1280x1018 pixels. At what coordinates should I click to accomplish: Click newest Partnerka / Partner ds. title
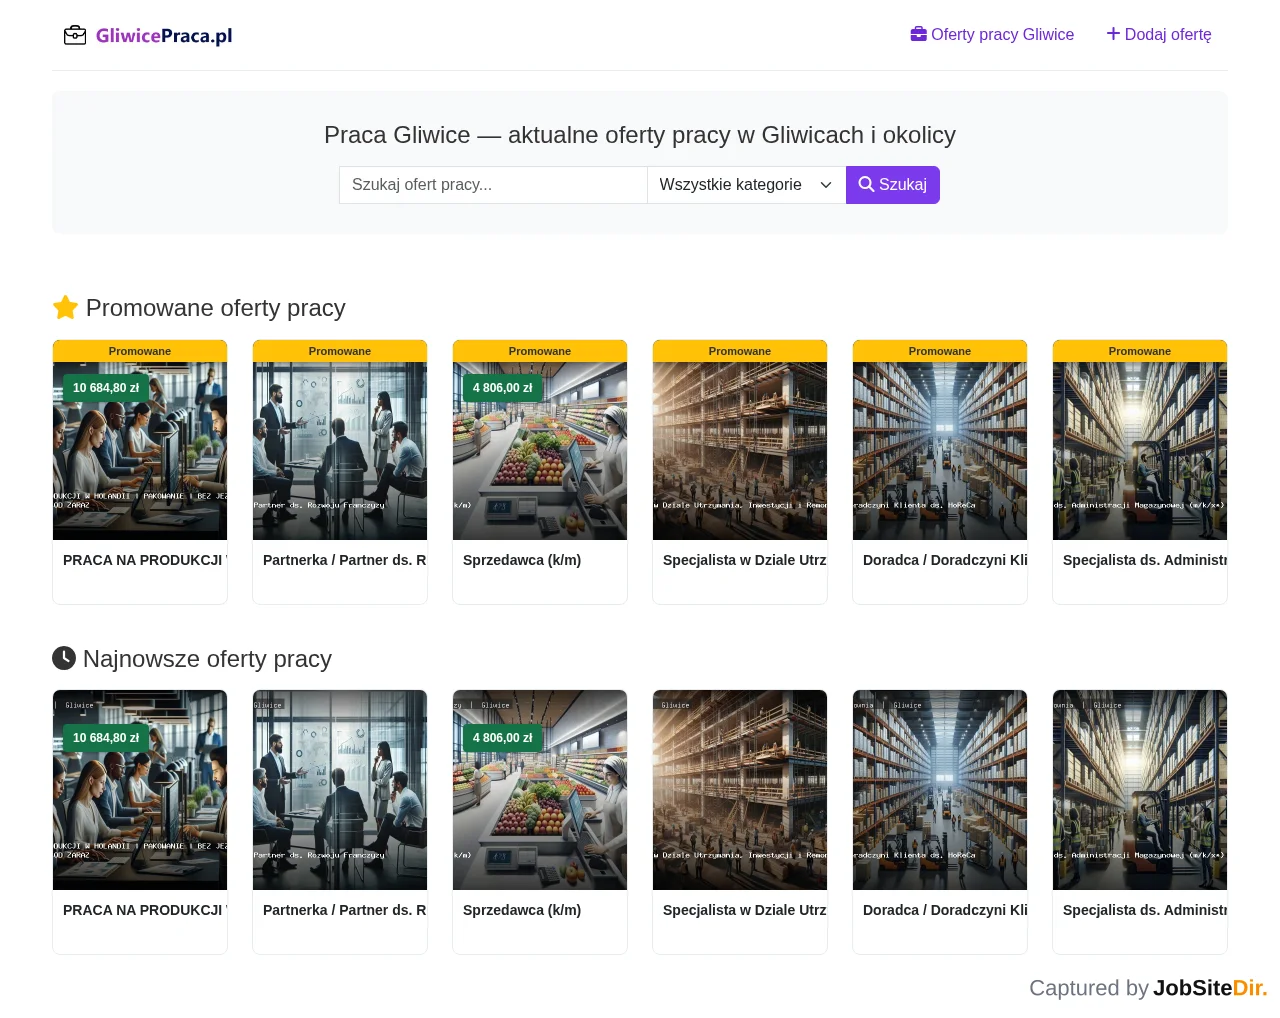[345, 910]
